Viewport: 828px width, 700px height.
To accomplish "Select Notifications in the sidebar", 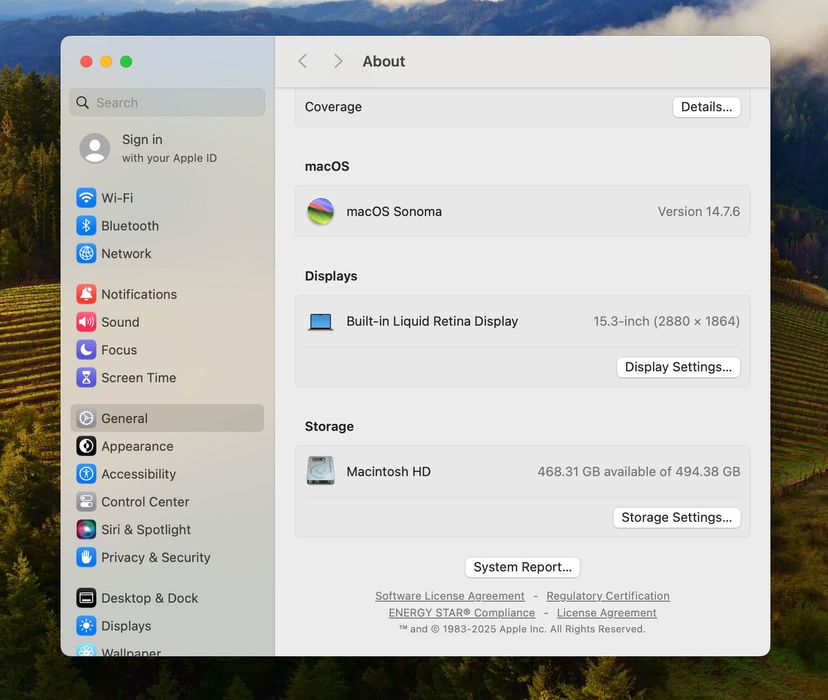I will (x=139, y=294).
